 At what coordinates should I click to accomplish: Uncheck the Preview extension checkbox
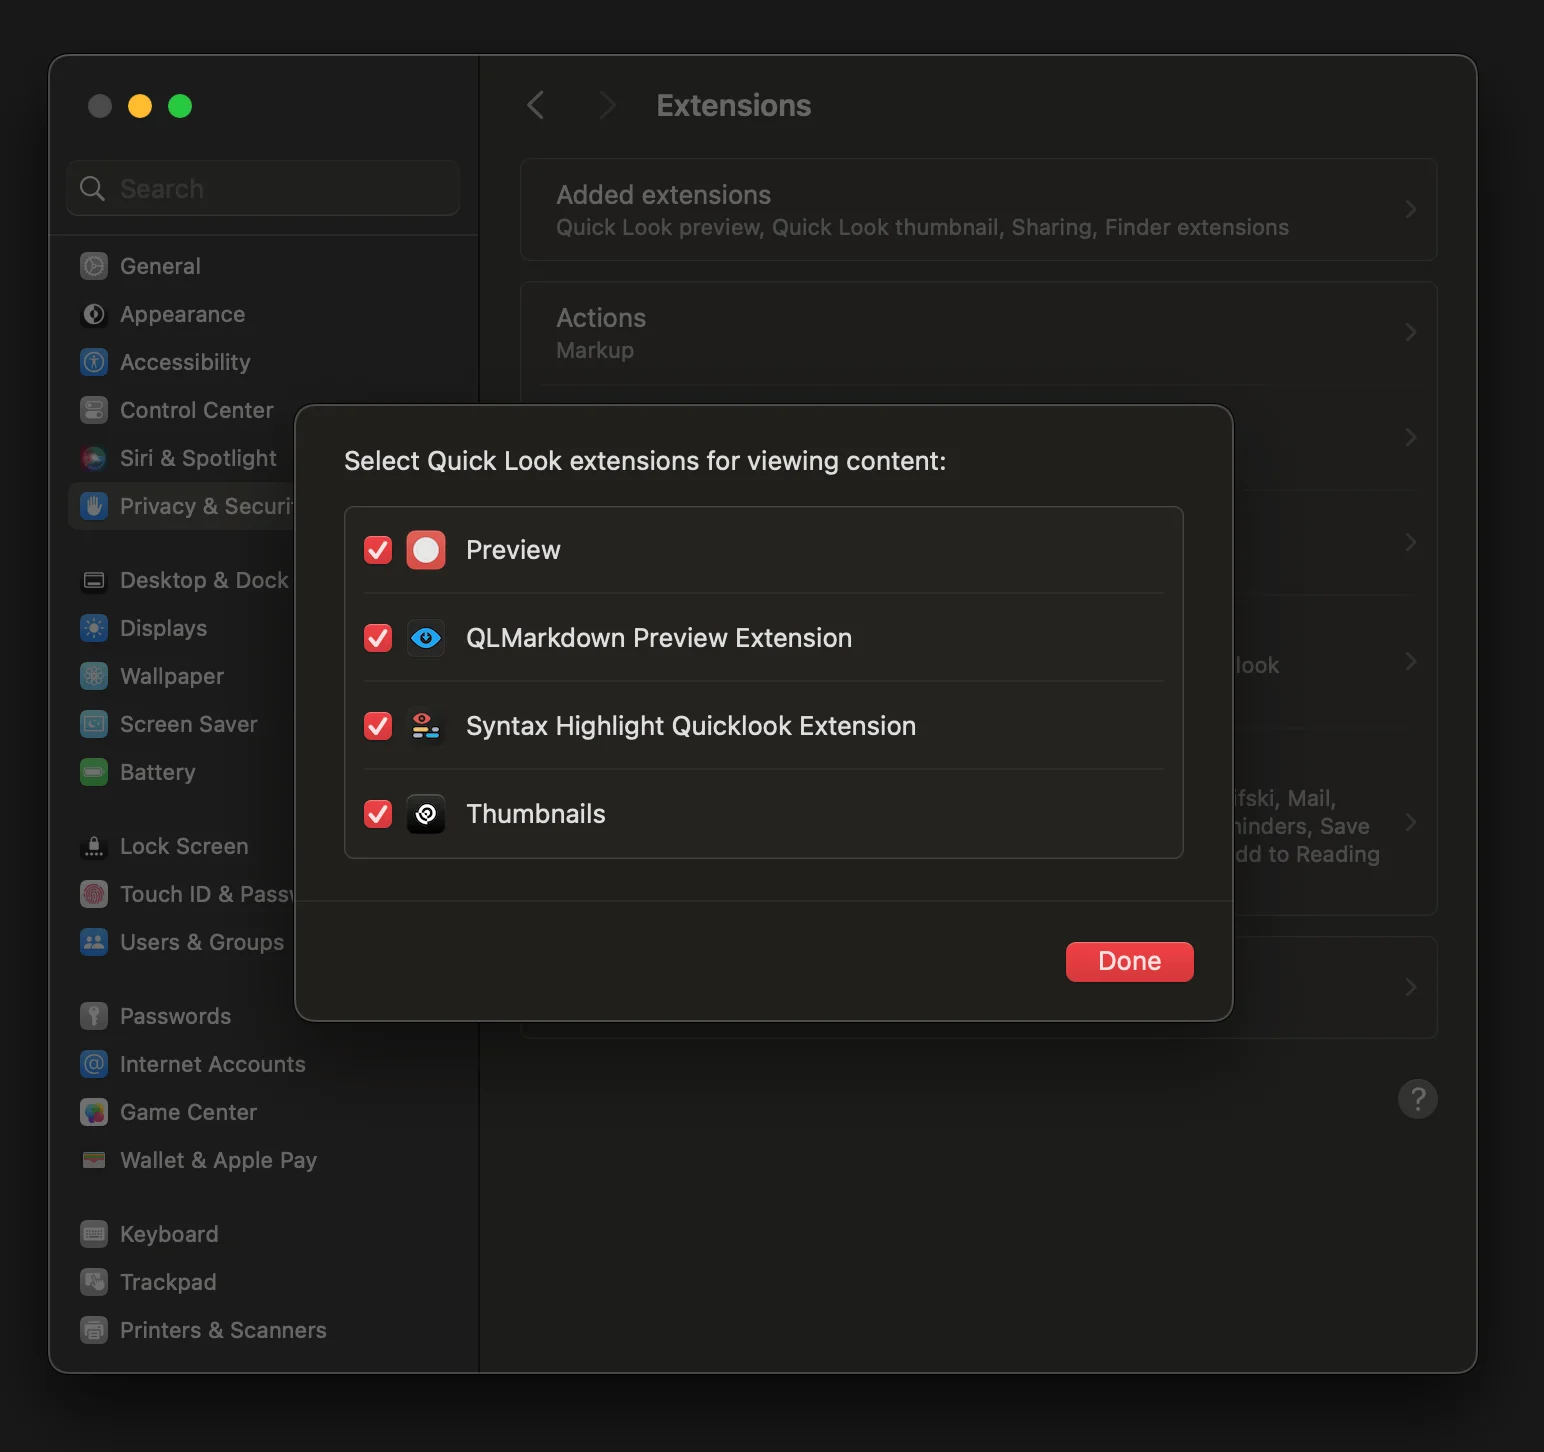point(378,550)
